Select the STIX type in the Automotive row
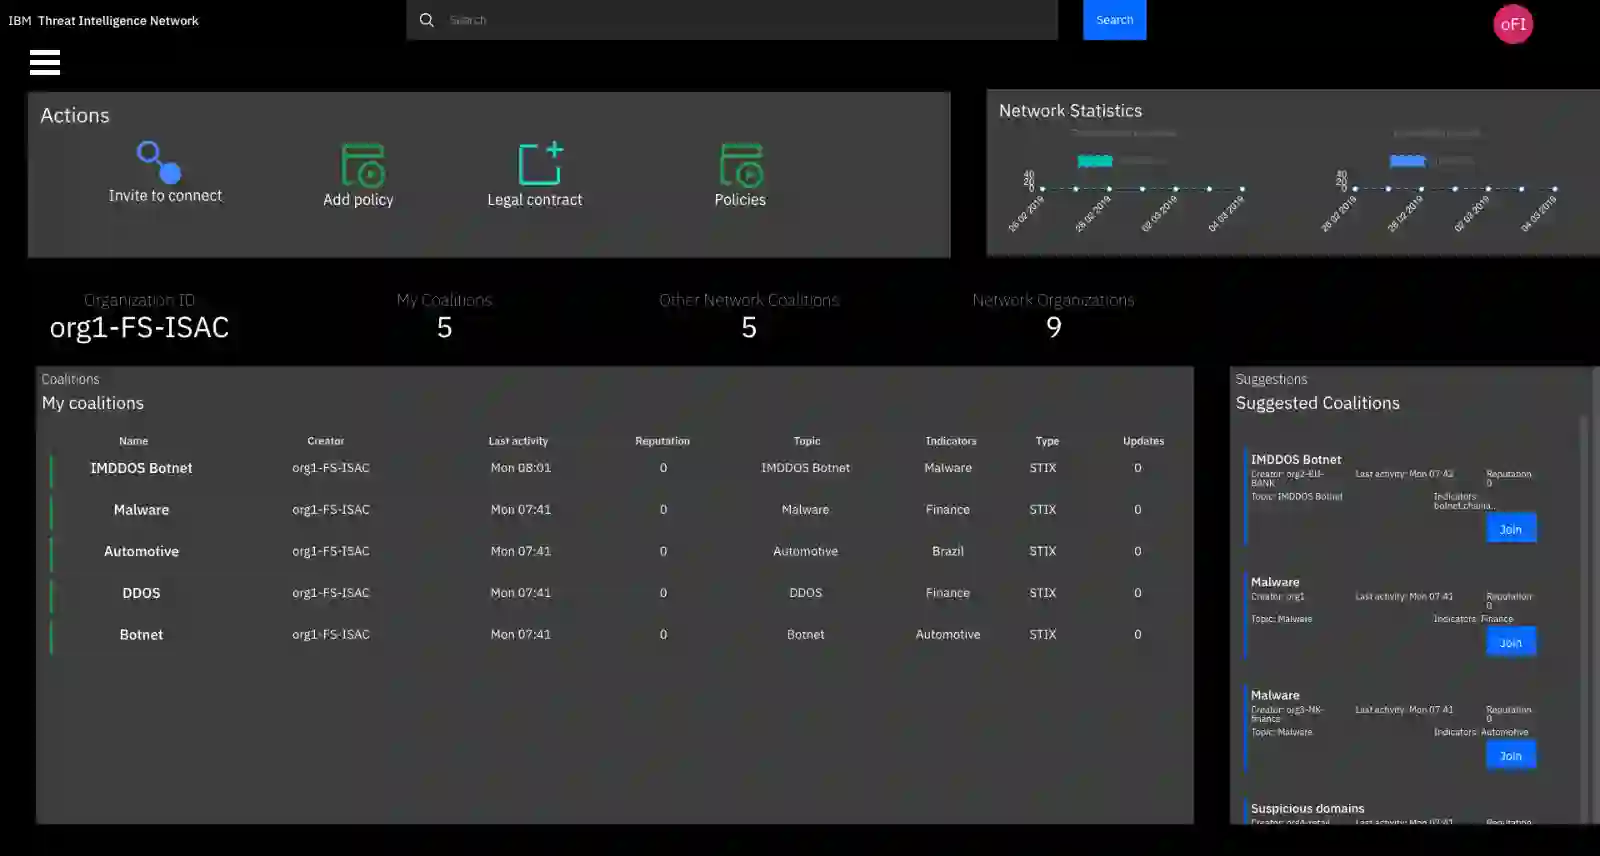Viewport: 1600px width, 856px height. [x=1043, y=551]
